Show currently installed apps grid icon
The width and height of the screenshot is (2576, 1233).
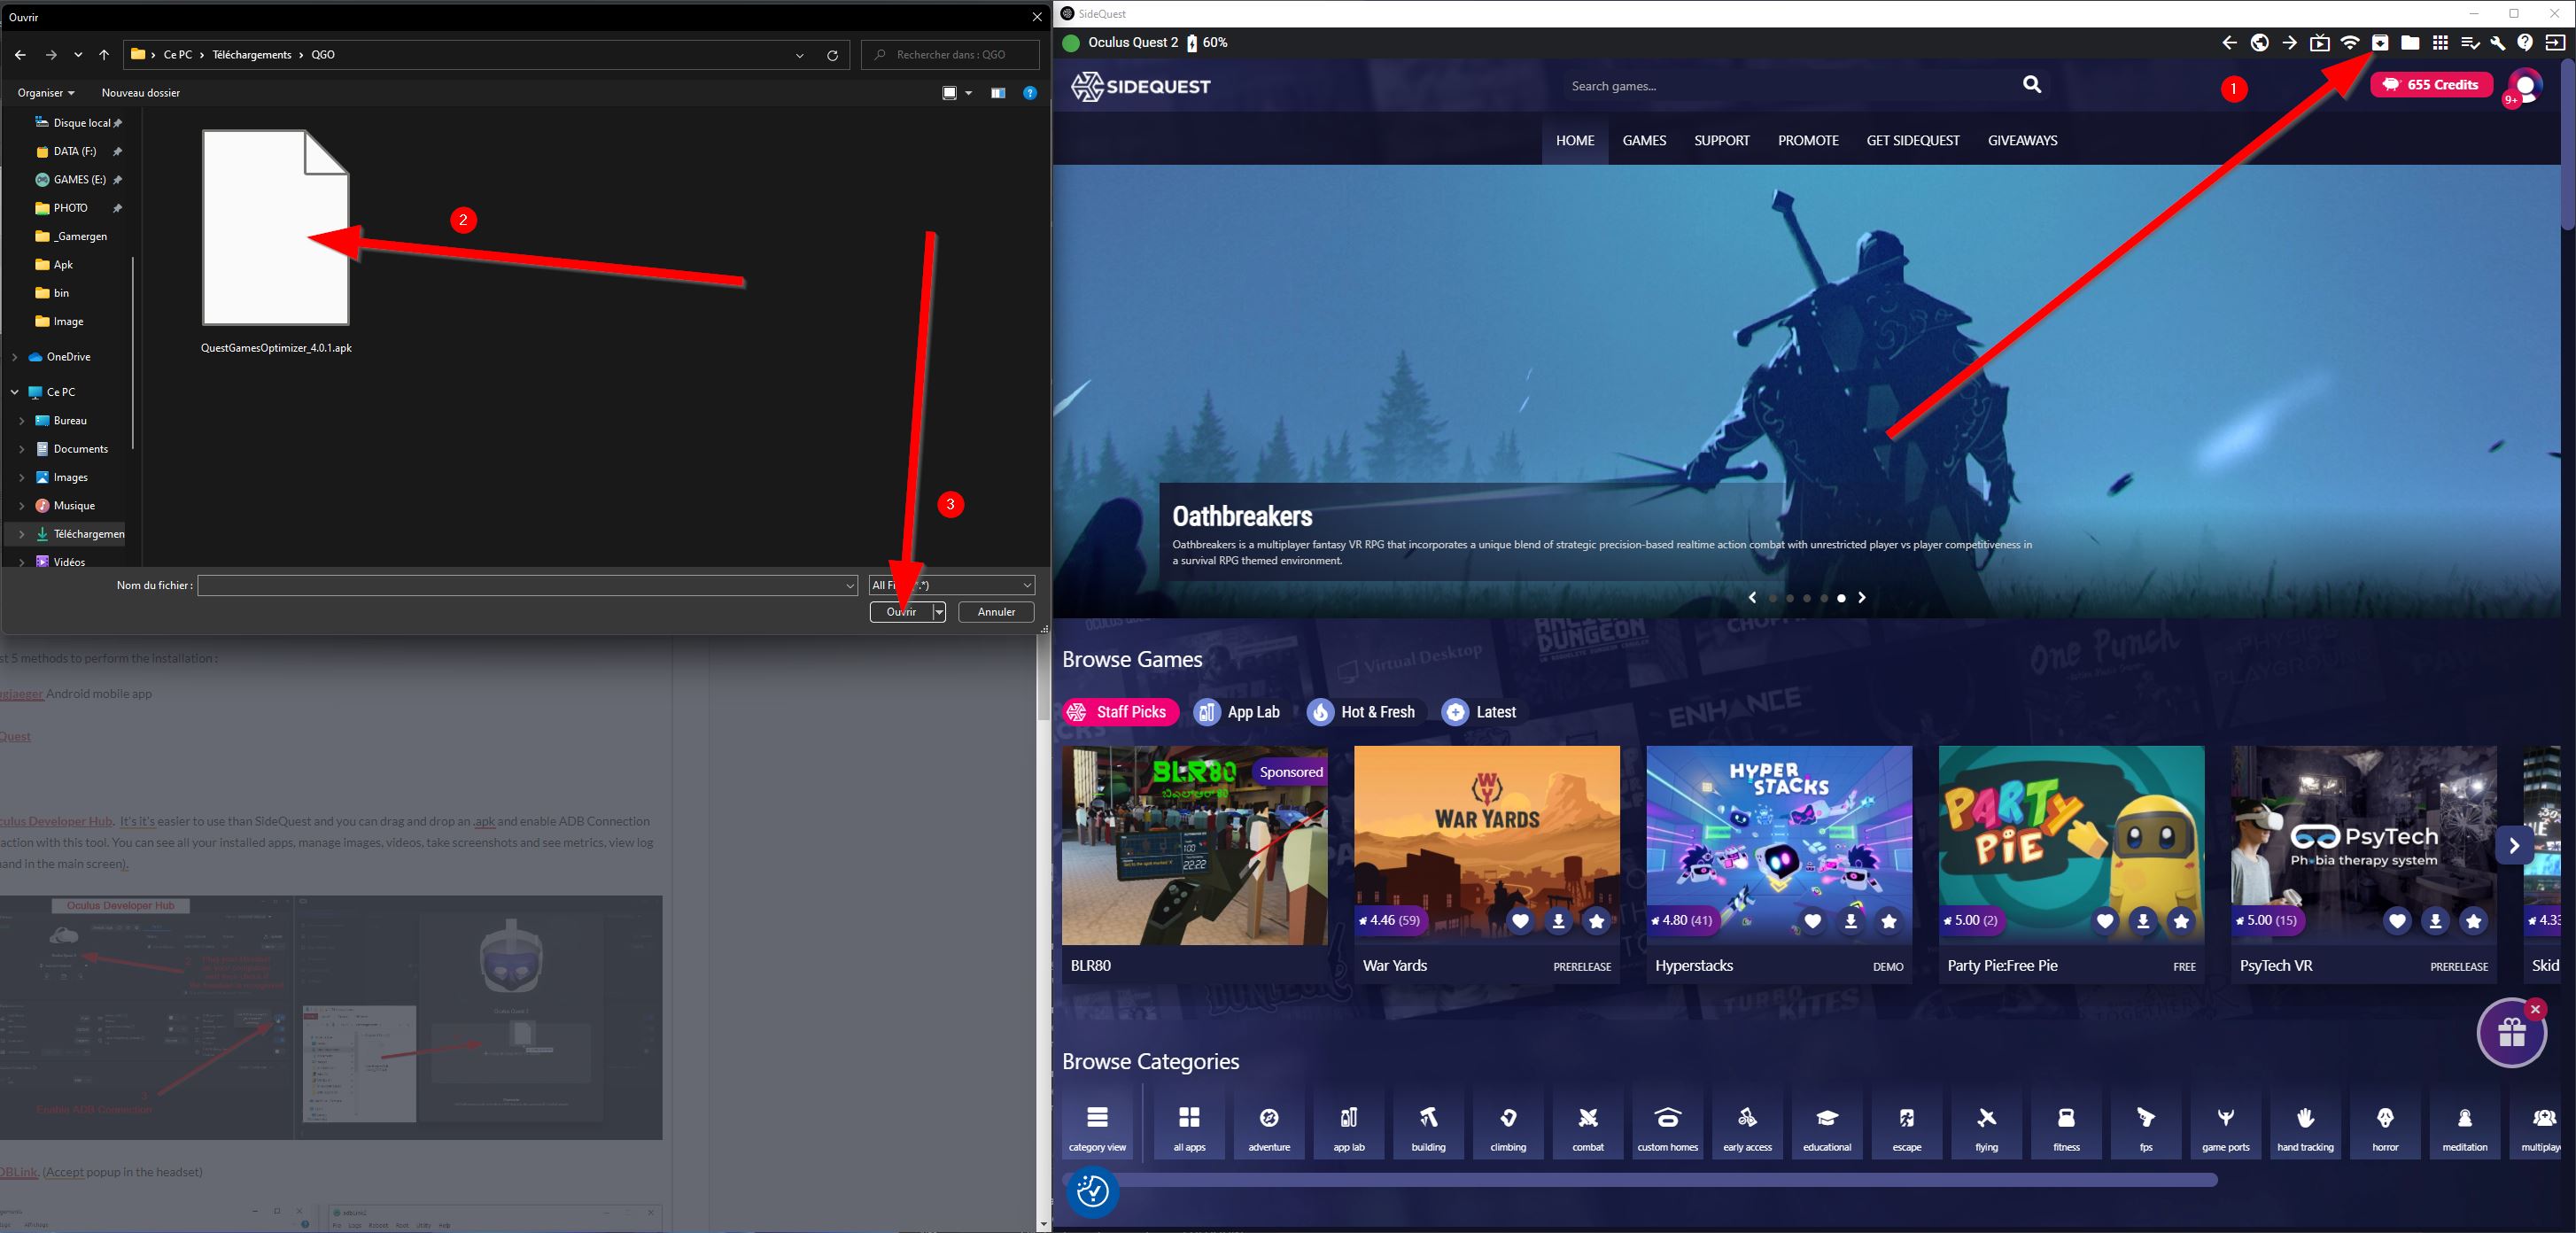pos(2440,43)
